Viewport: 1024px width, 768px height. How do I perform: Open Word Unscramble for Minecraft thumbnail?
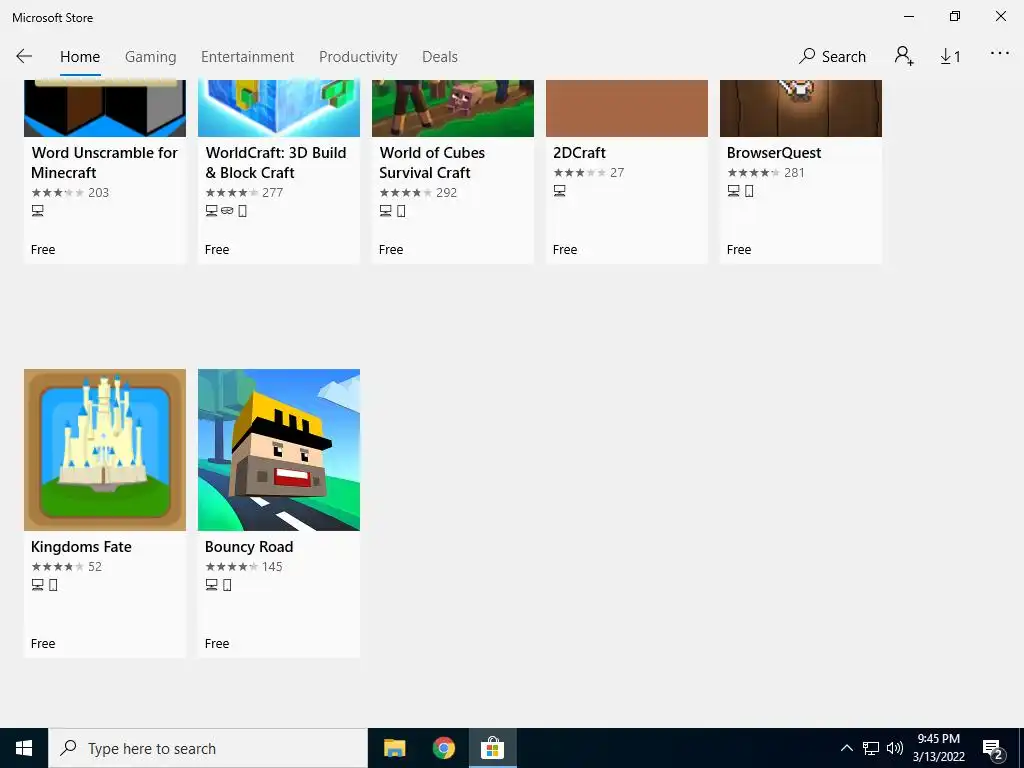[x=105, y=108]
